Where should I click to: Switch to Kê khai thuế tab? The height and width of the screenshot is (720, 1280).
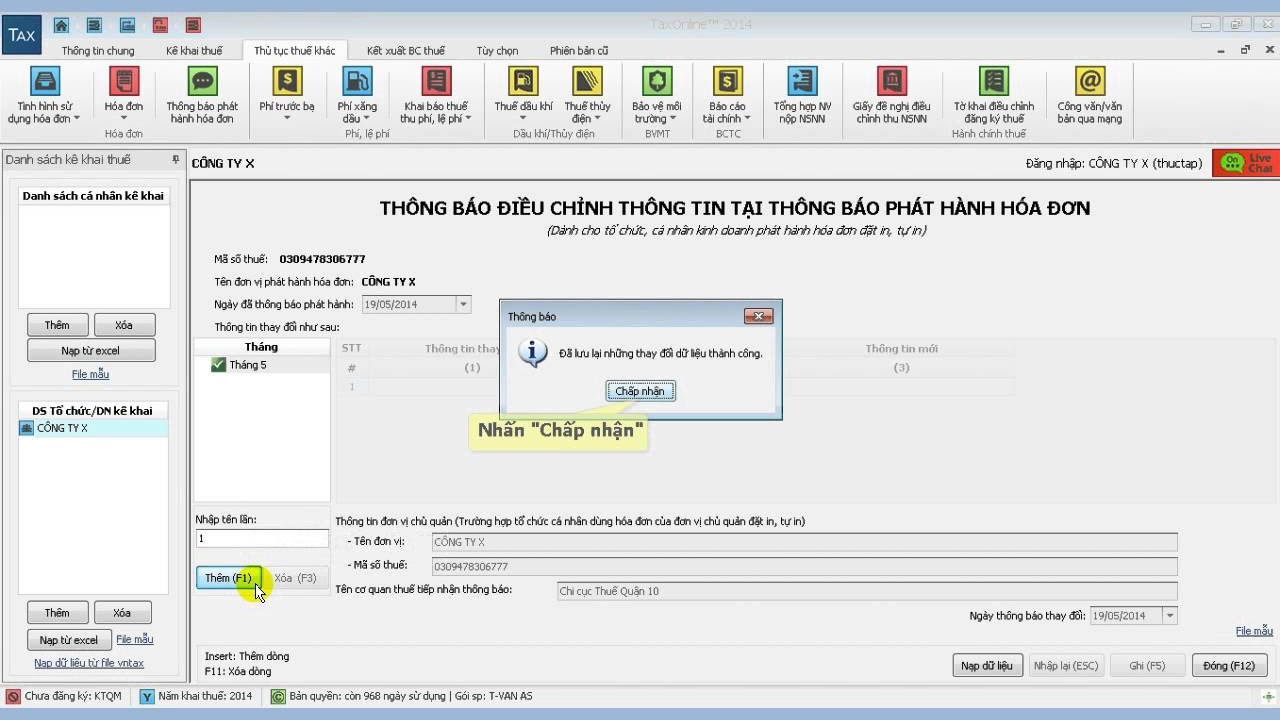[194, 51]
